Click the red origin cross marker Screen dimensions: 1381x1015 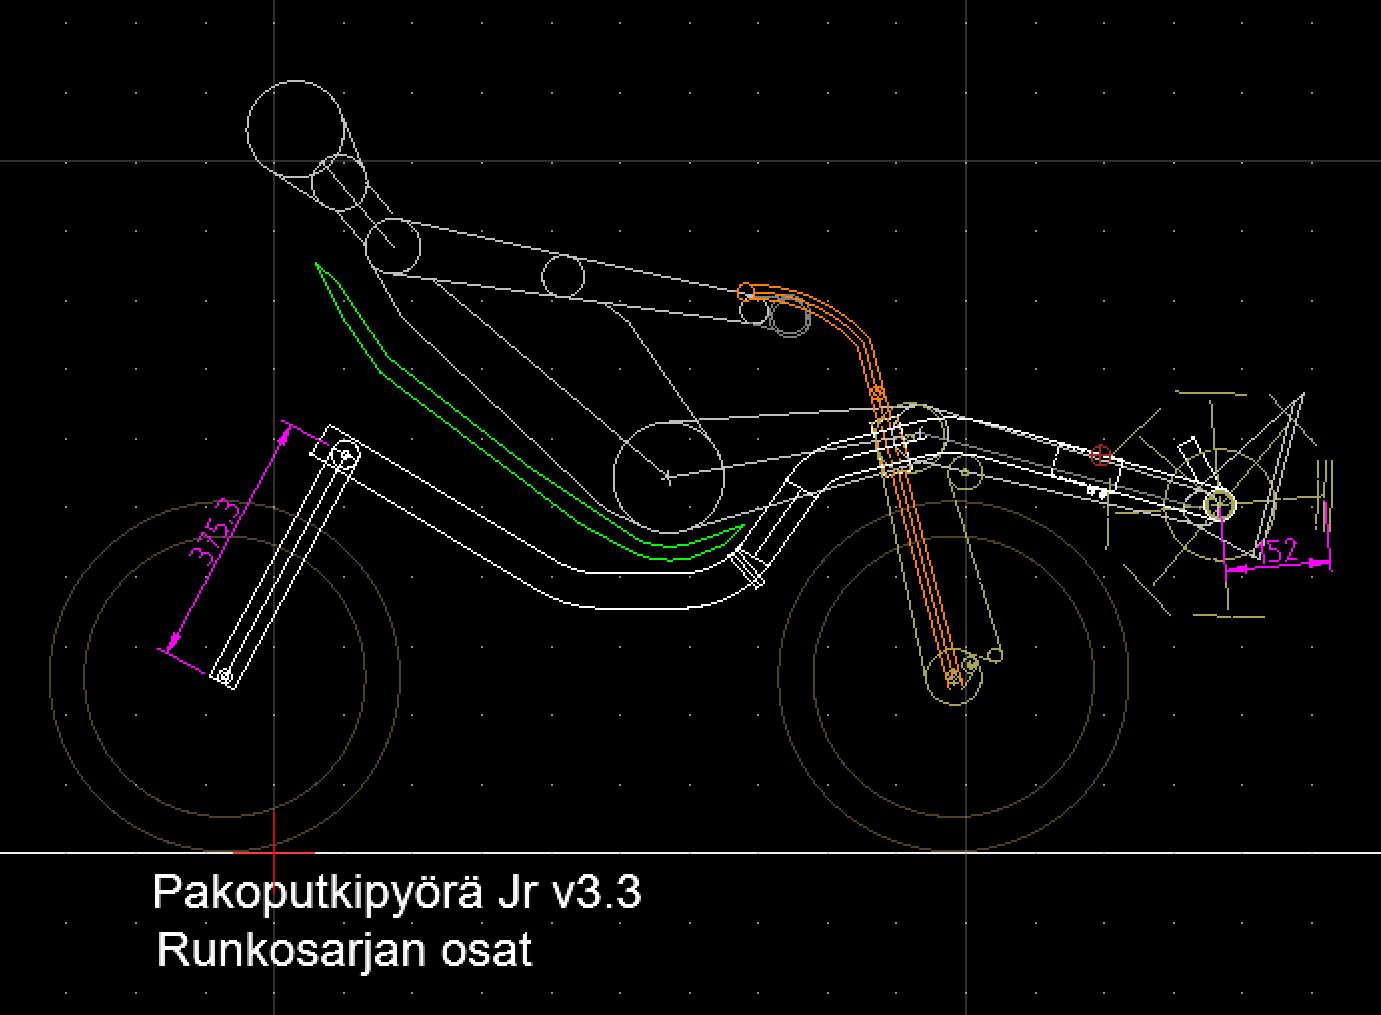pyautogui.click(x=274, y=852)
